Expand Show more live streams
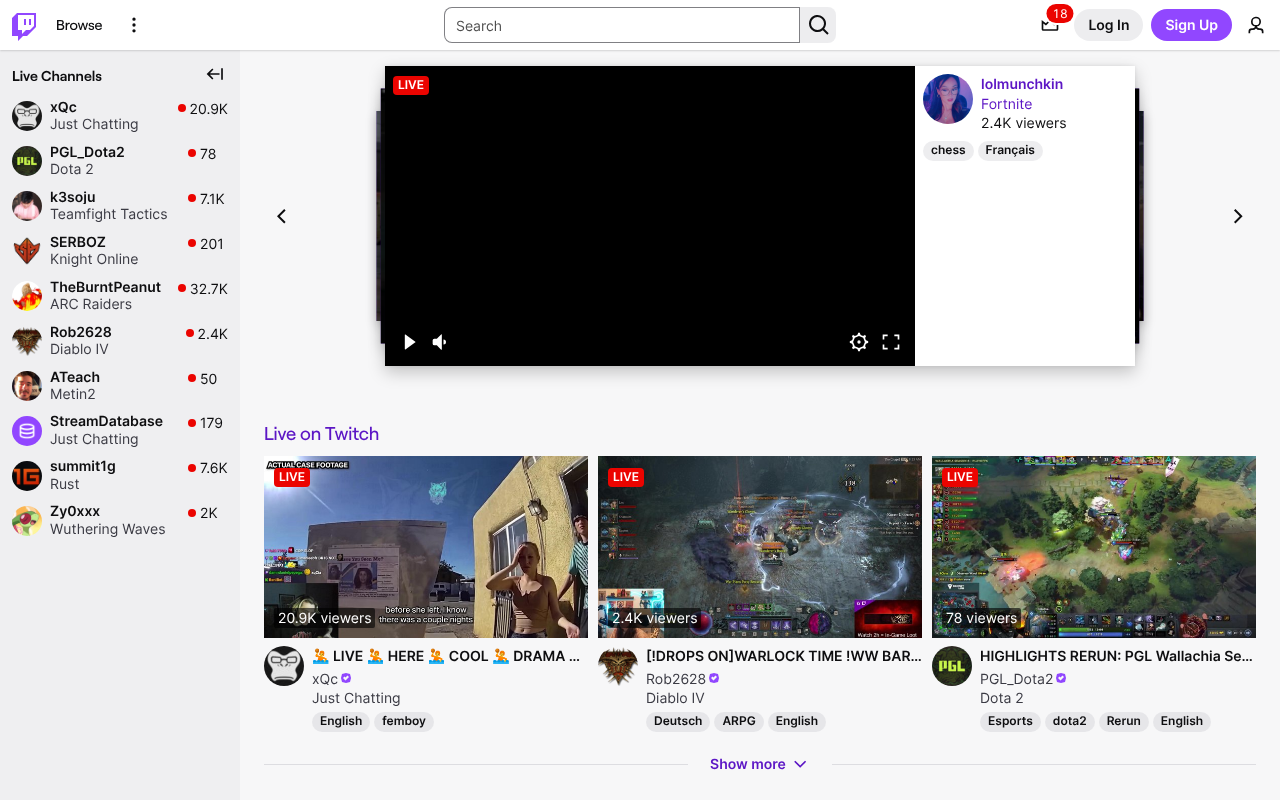This screenshot has width=1280, height=800. [759, 764]
